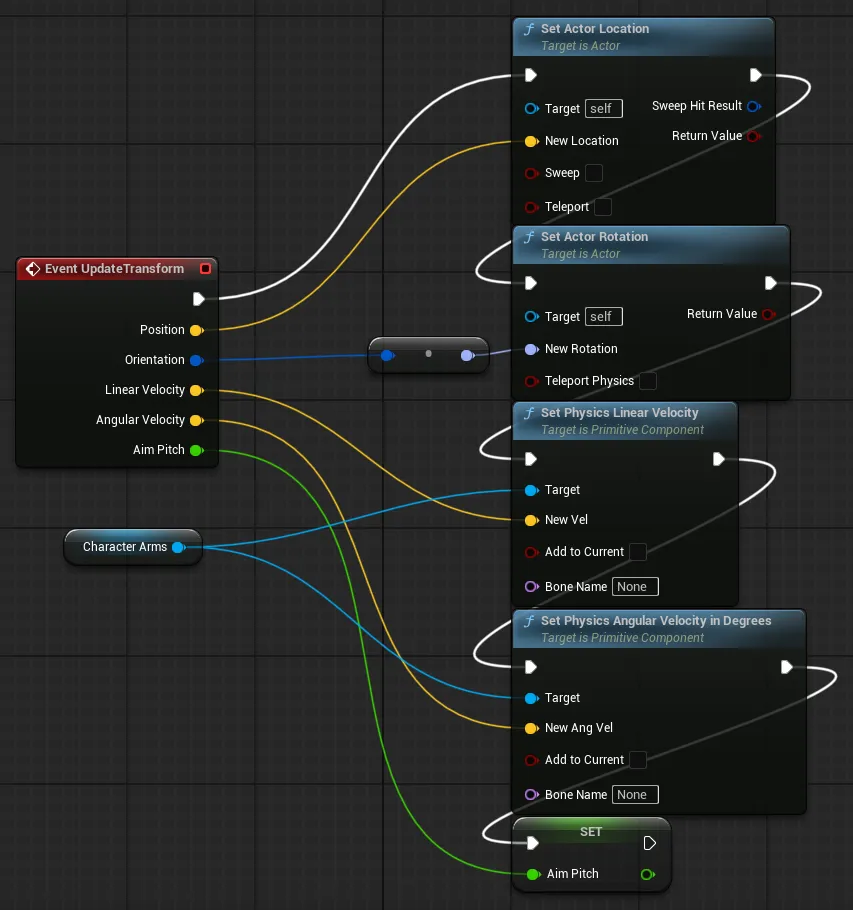Screen dimensions: 853x910
Task: Click the Teleport Physics input pin
Action: pyautogui.click(x=532, y=381)
